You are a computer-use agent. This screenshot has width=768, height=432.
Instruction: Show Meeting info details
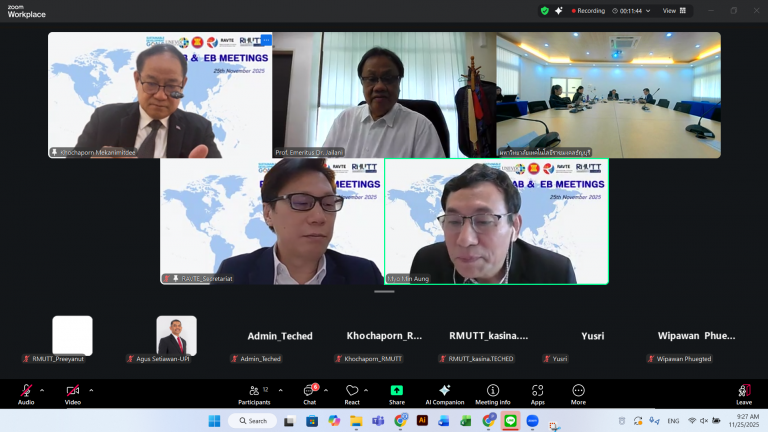coord(492,392)
